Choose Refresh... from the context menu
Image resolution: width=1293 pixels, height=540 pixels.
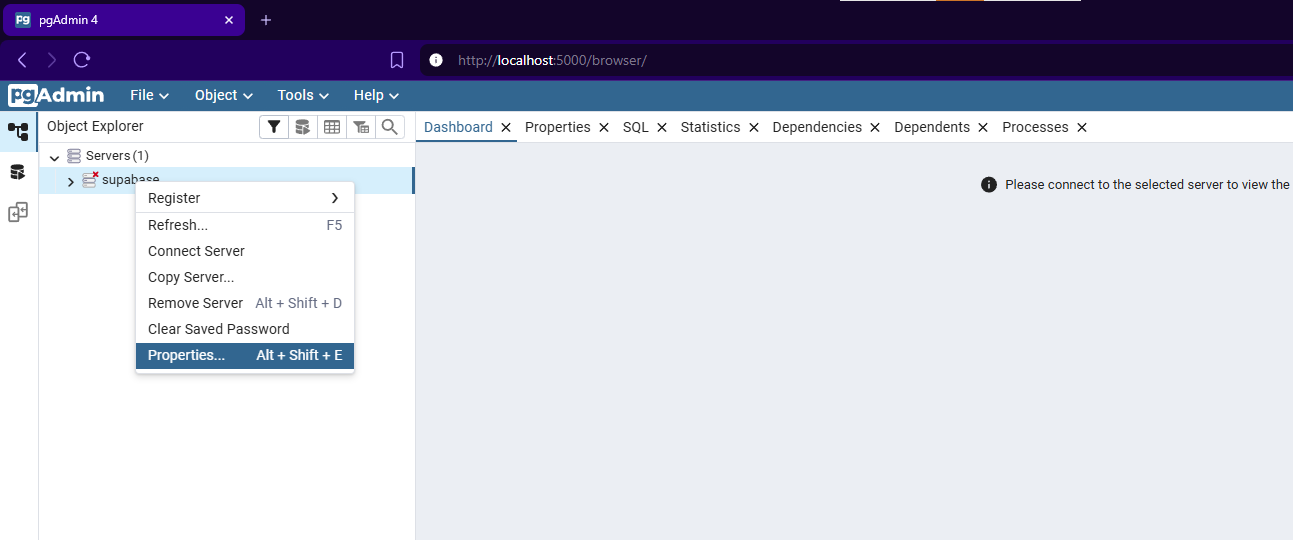pos(245,225)
